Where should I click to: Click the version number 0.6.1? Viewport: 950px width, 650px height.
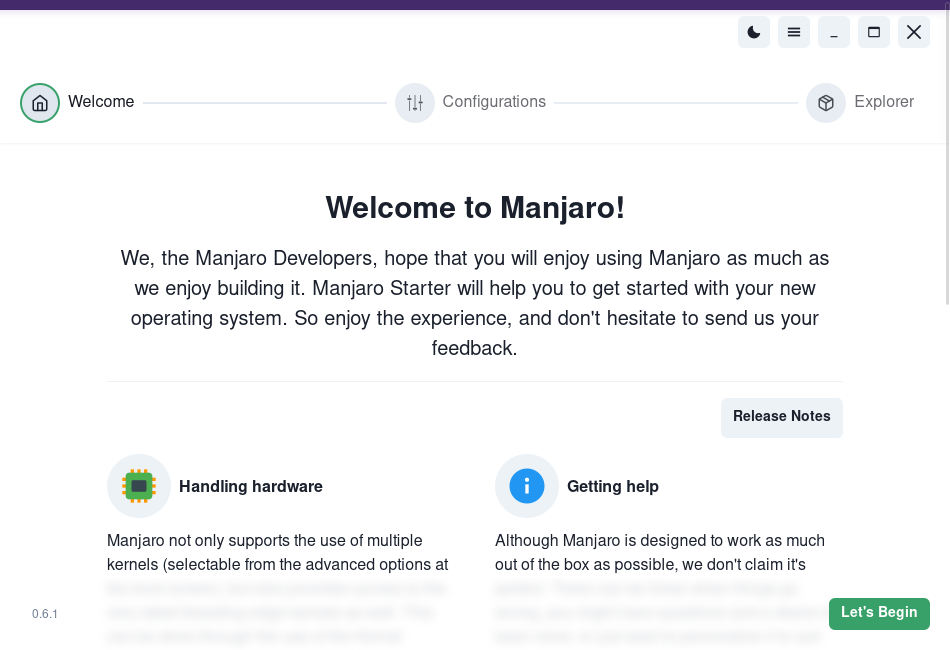click(x=45, y=614)
